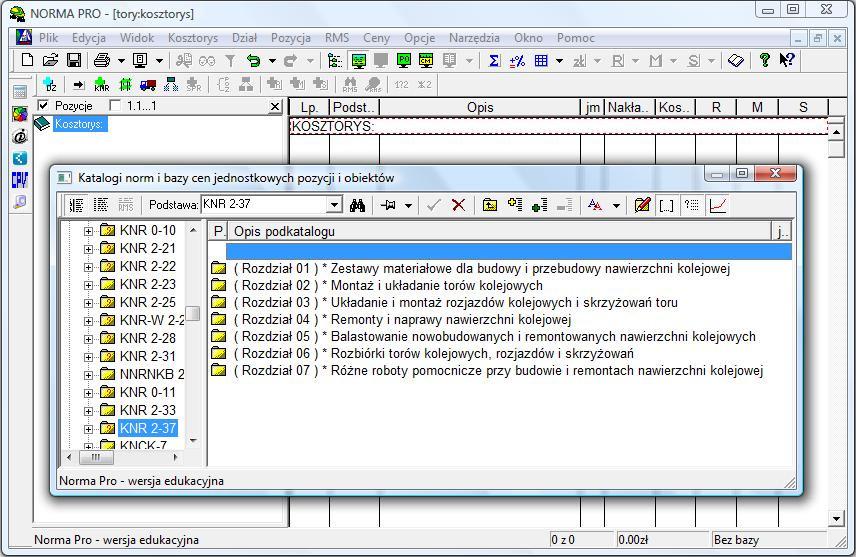Screen dimensions: 856x557
Task: Open Rozdział 06 Rozbiórki torów kolejowych row
Action: click(x=434, y=353)
